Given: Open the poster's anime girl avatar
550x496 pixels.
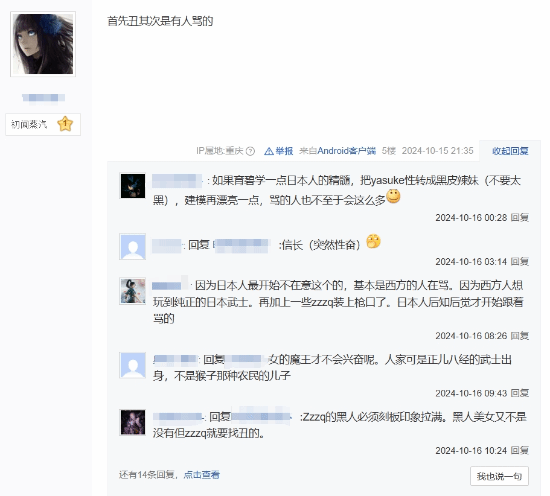Looking at the screenshot, I should pyautogui.click(x=43, y=44).
